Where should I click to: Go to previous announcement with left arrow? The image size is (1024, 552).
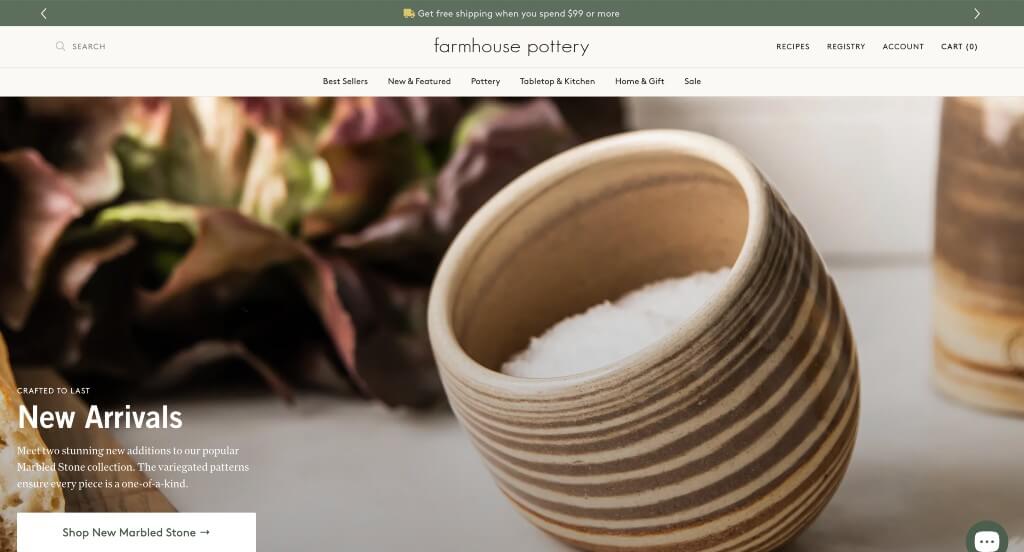[44, 13]
